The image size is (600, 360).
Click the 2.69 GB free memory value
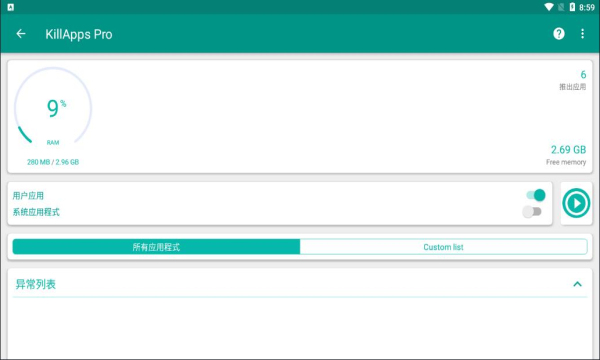click(568, 150)
